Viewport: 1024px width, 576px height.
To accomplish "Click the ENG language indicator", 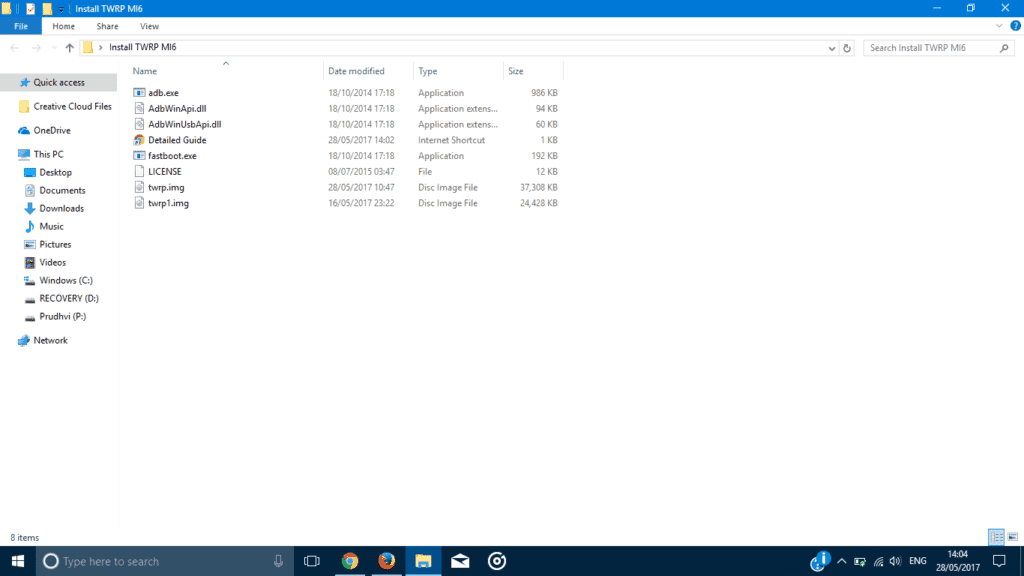I will pyautogui.click(x=918, y=561).
